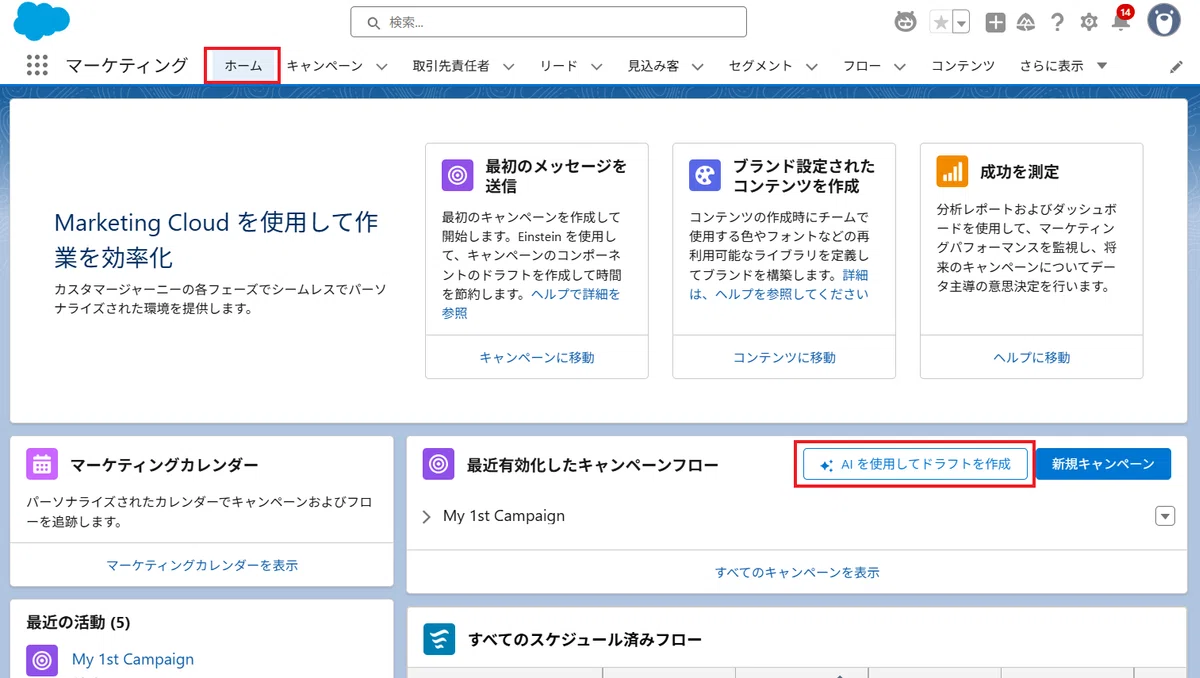Expand the リード tab chevron

pos(596,67)
